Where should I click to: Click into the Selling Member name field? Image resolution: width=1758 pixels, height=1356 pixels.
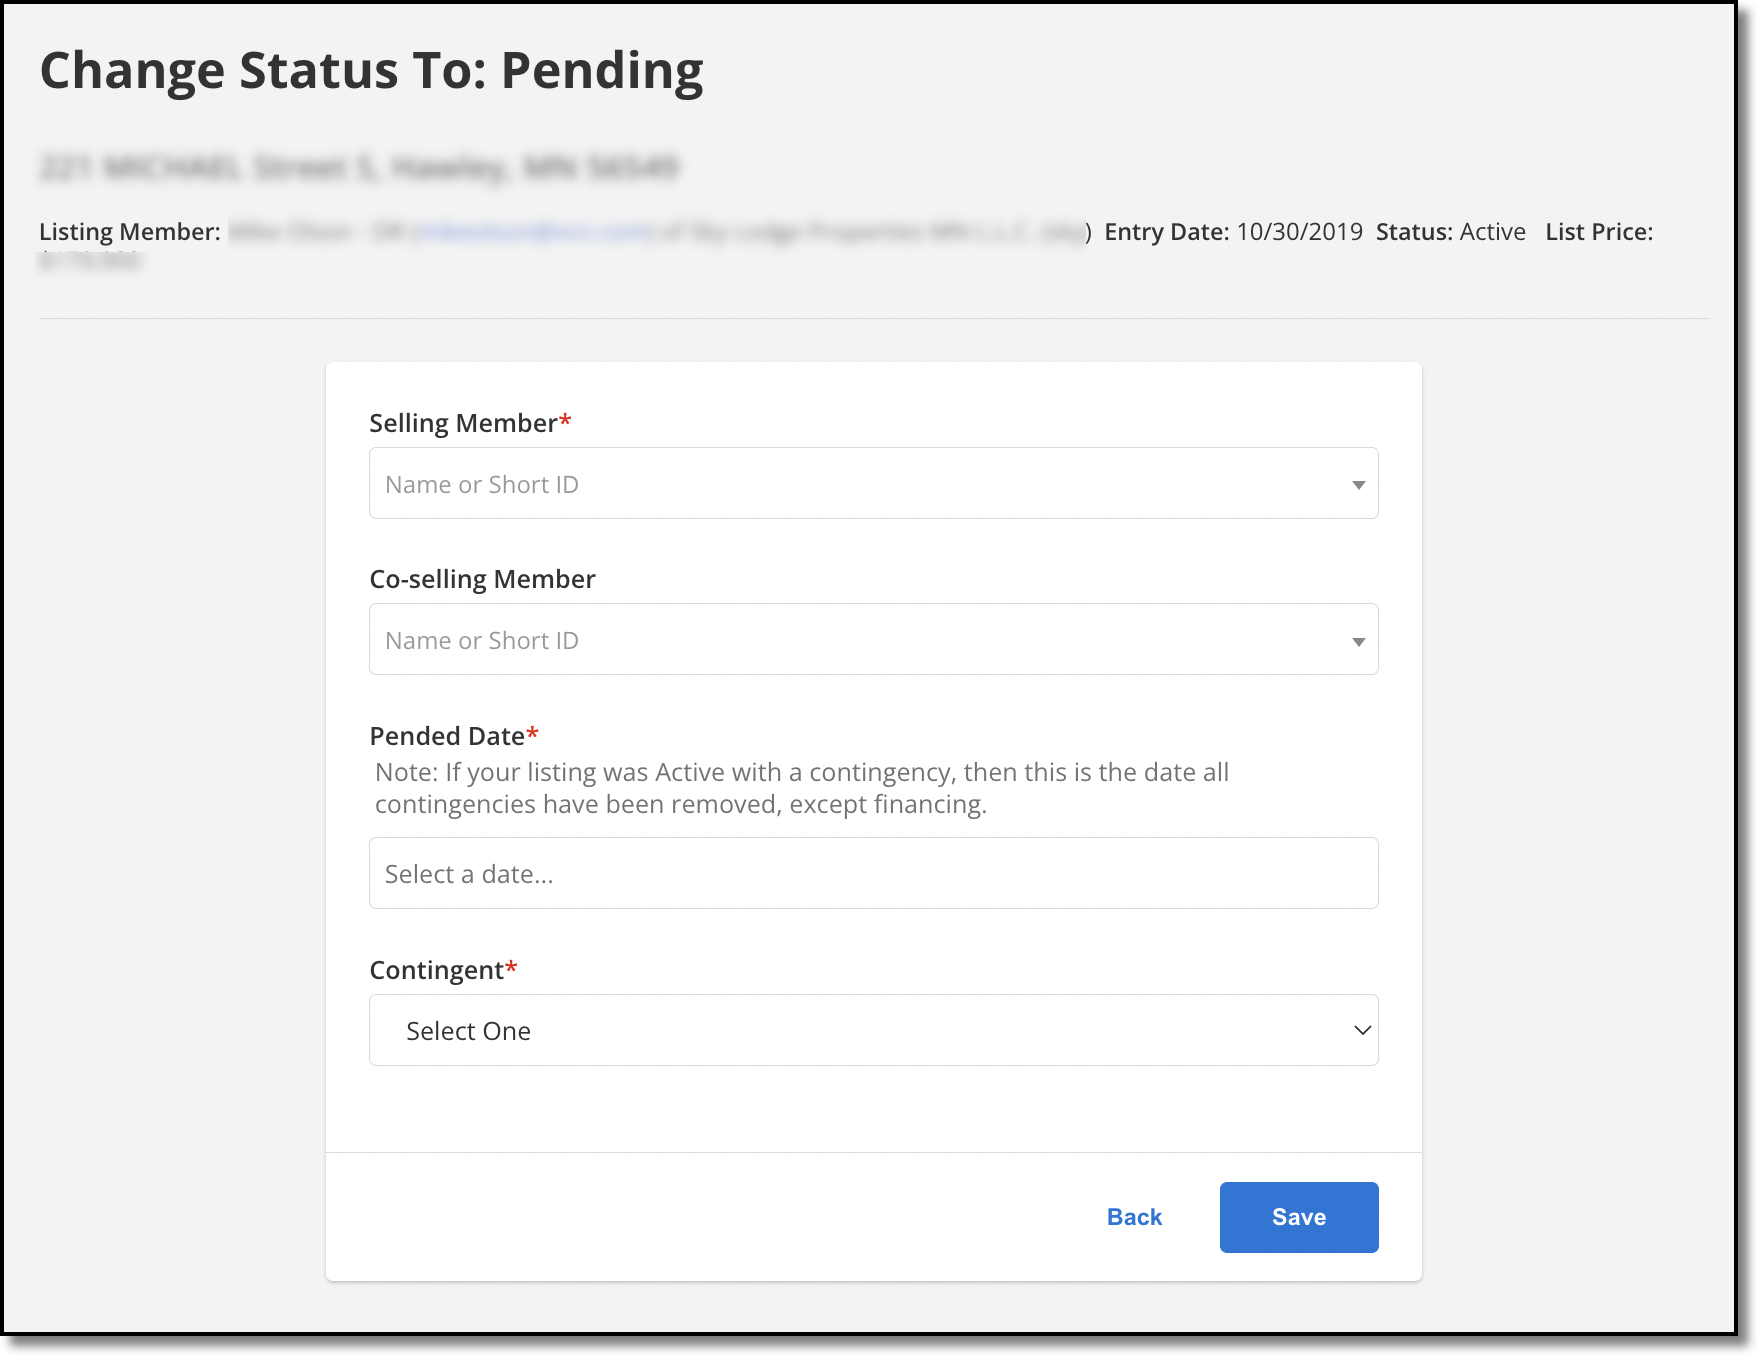tap(873, 483)
